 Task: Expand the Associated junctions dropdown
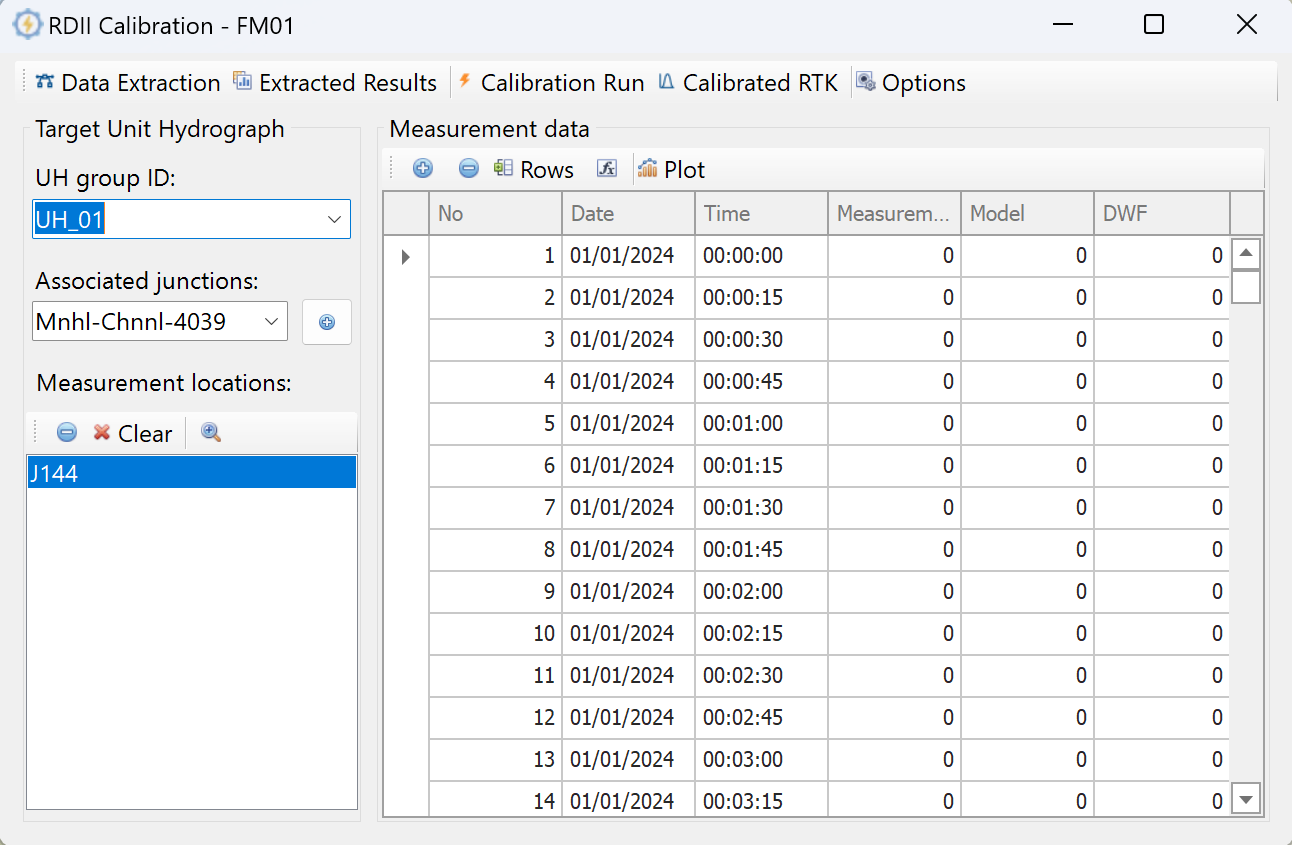coord(271,322)
